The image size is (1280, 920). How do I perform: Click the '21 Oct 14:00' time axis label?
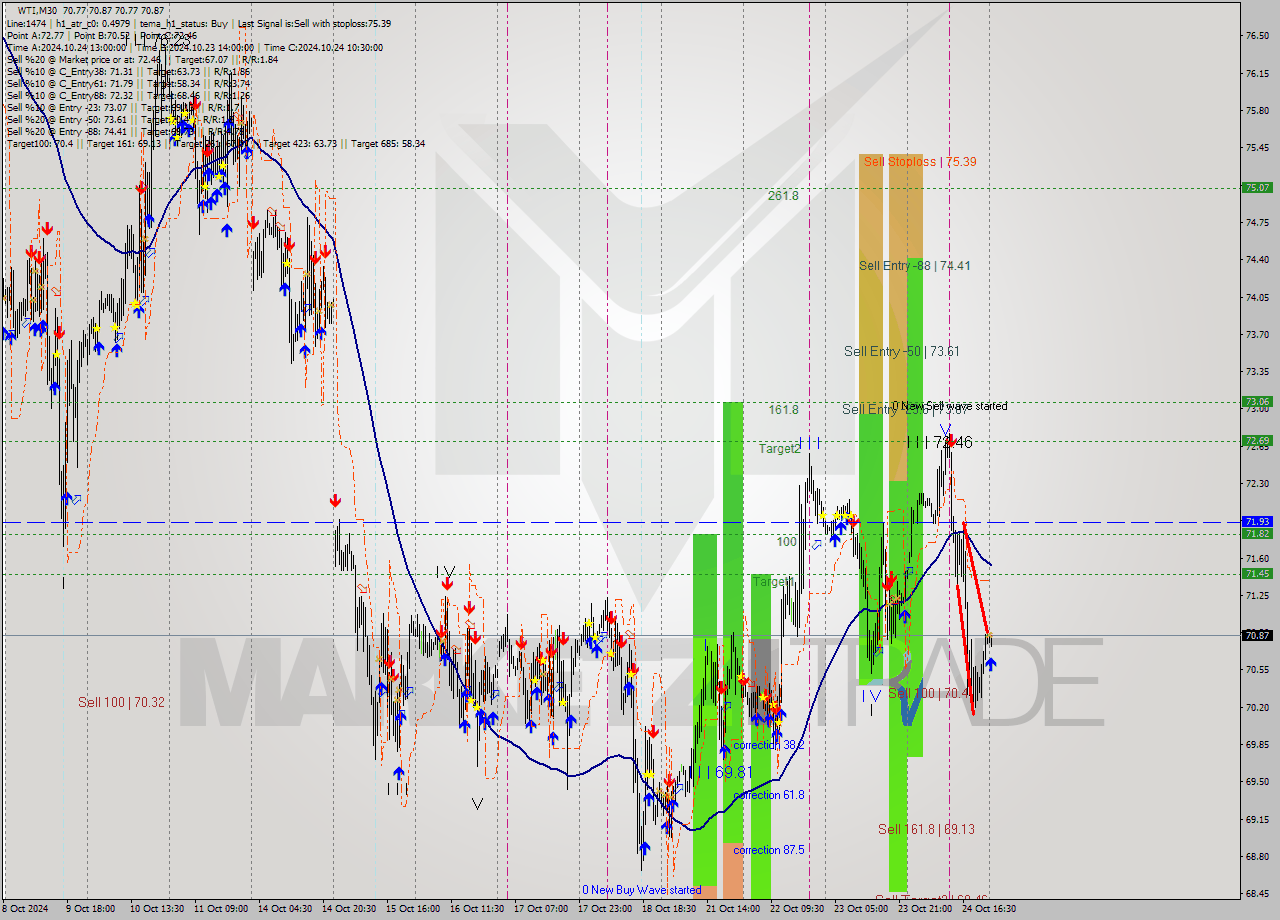[x=733, y=909]
